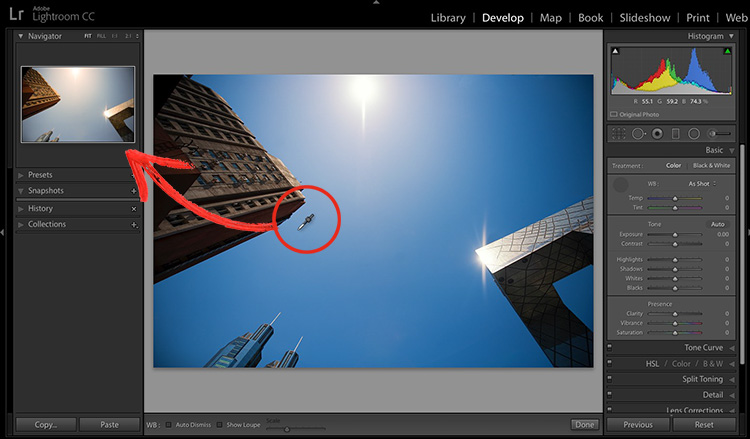This screenshot has width=750, height=439.
Task: Expand the History panel
Action: [x=21, y=209]
